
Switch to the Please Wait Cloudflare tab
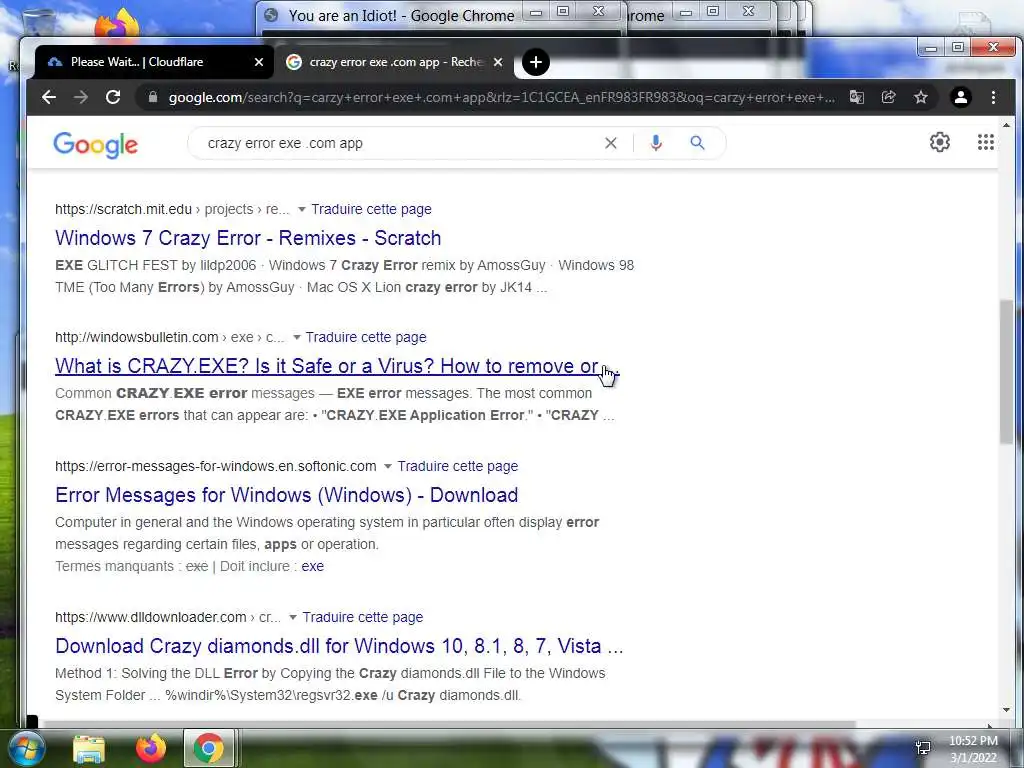(x=153, y=62)
